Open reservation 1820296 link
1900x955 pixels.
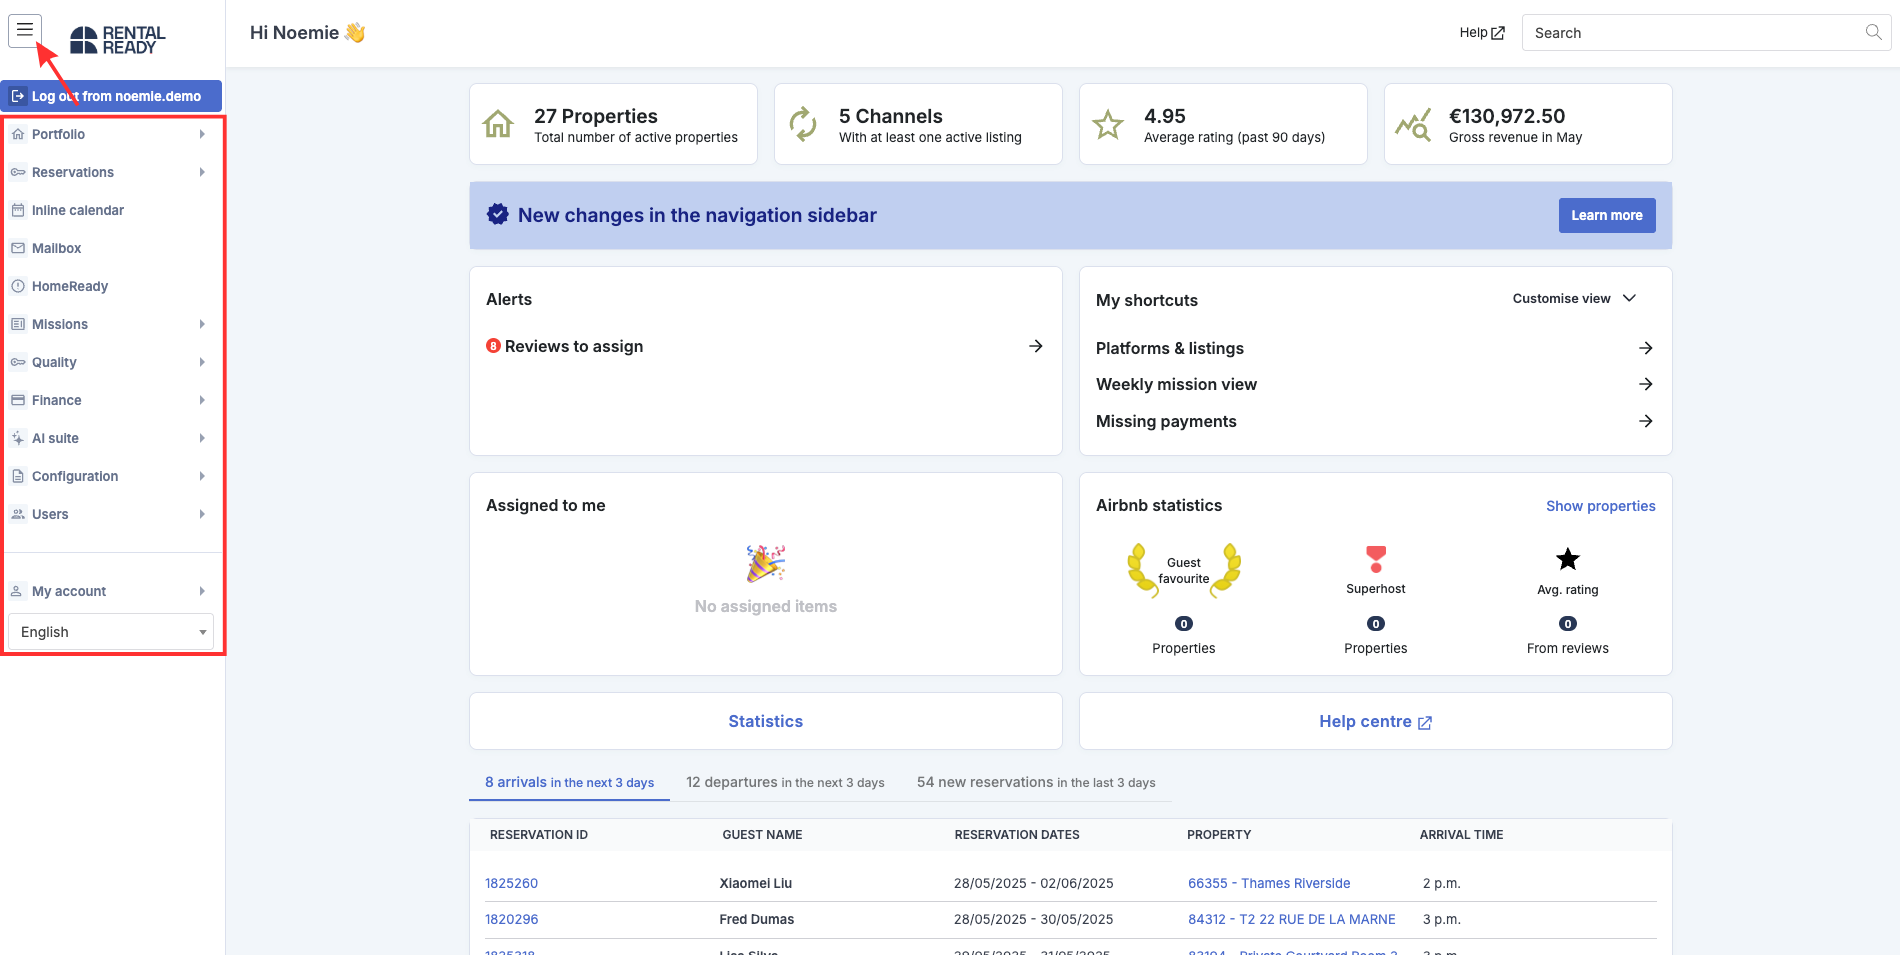(x=511, y=919)
